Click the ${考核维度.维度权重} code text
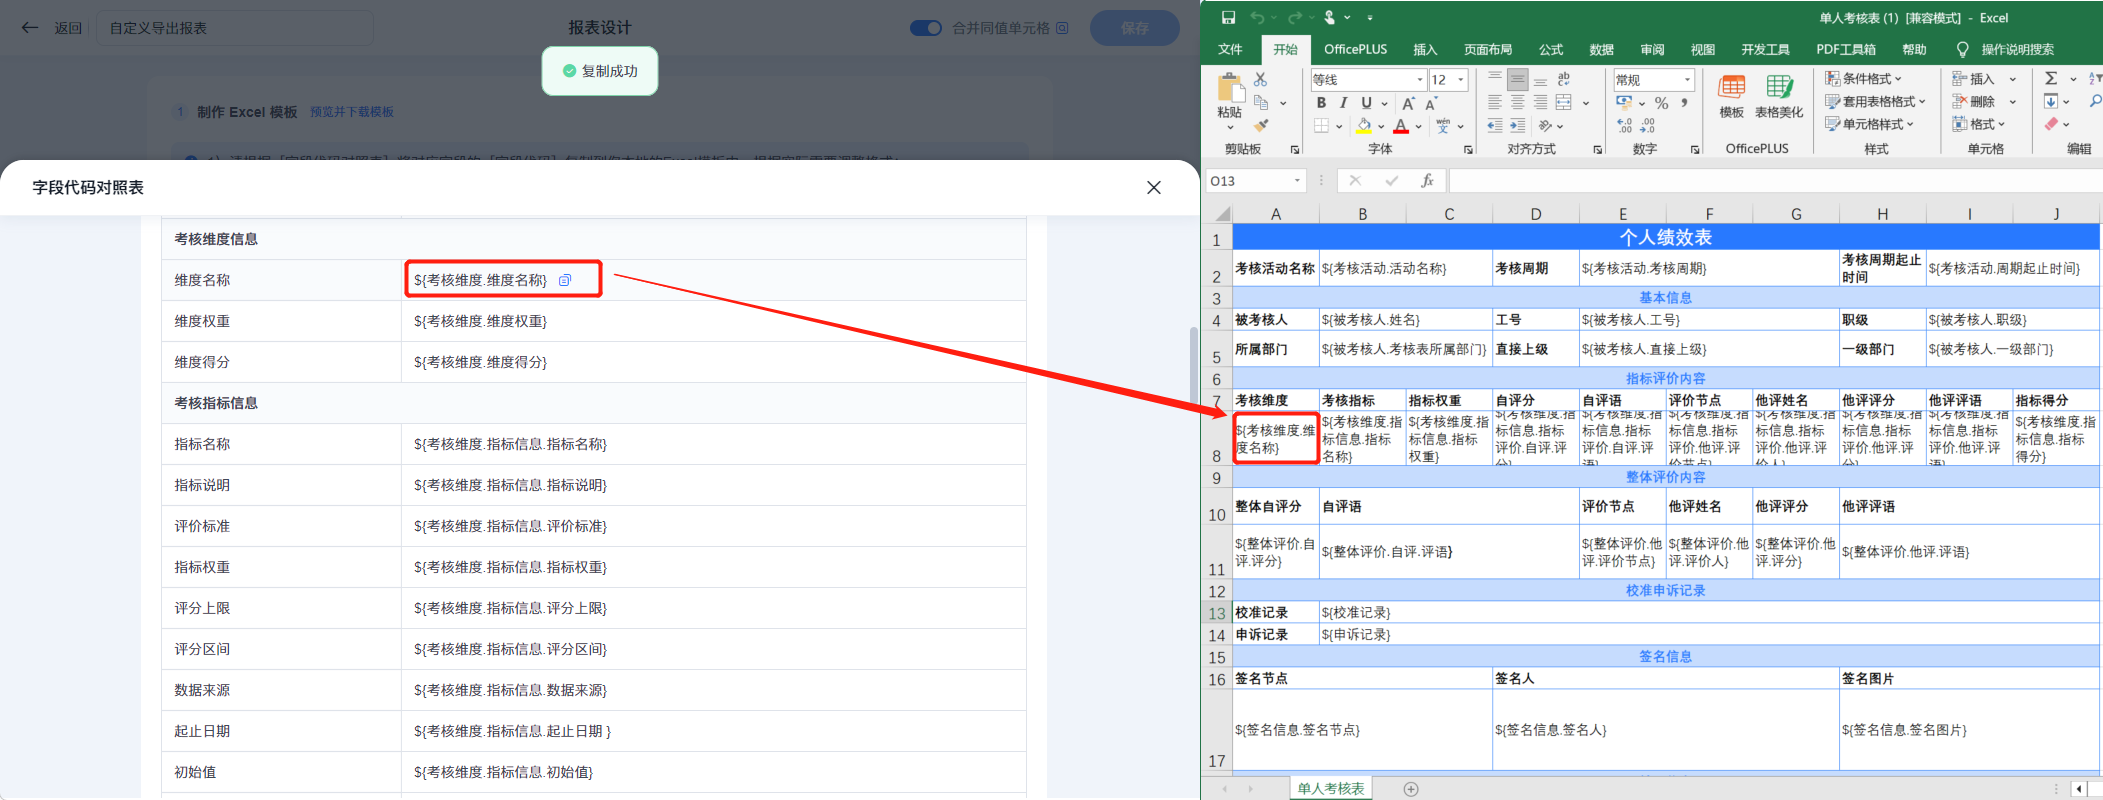 click(x=480, y=321)
